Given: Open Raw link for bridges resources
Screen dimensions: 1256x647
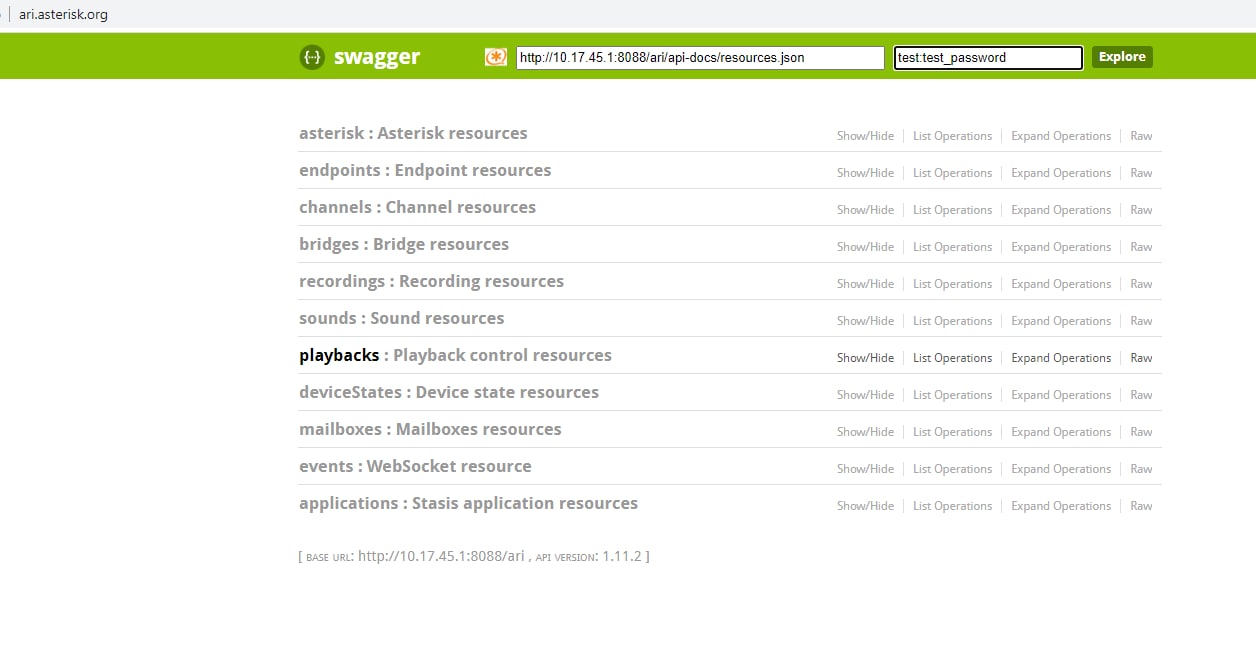Looking at the screenshot, I should coord(1141,247).
